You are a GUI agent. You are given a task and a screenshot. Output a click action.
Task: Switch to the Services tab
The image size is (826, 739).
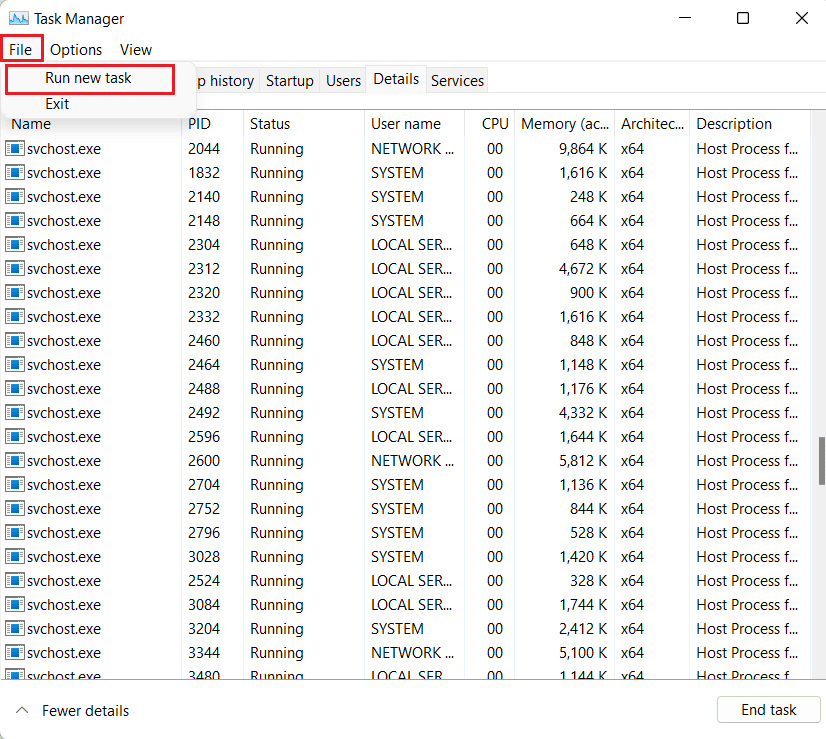457,81
